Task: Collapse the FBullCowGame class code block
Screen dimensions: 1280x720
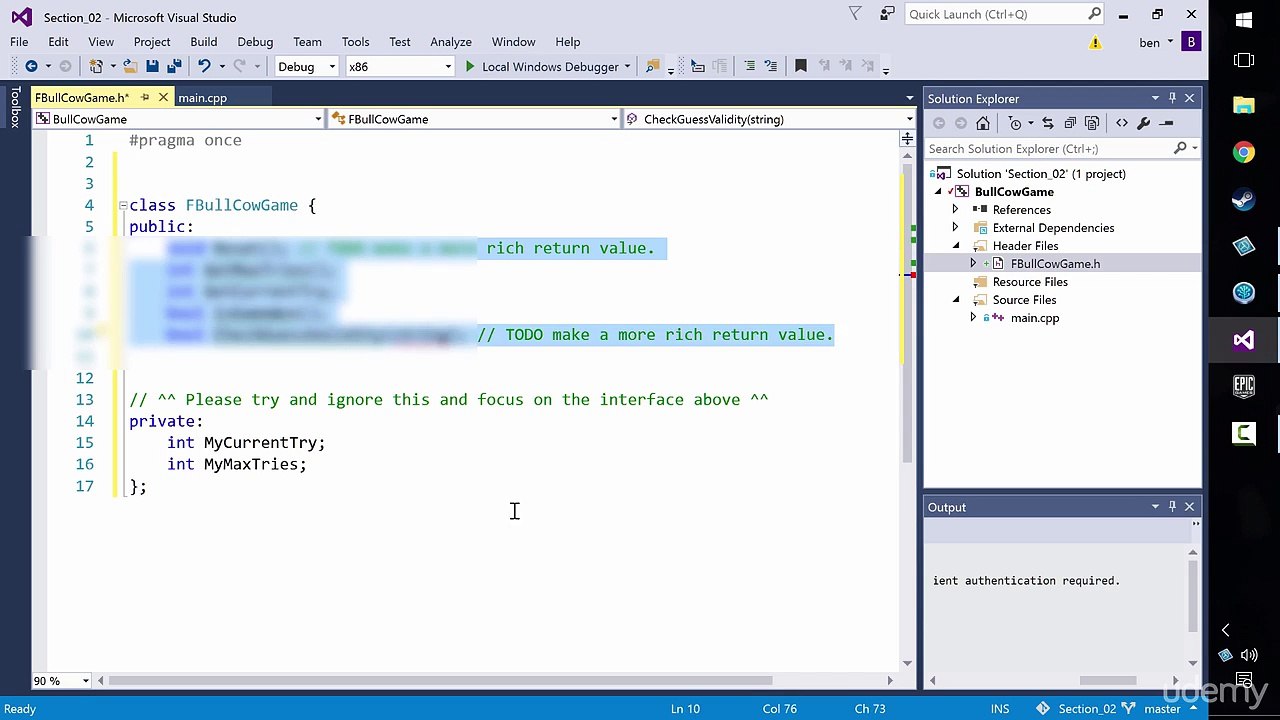Action: (123, 205)
